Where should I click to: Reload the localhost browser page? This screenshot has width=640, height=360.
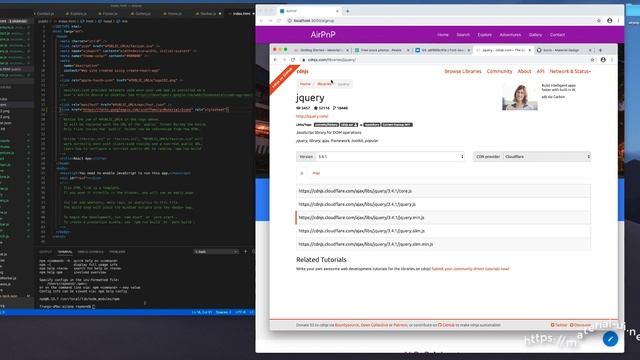[279, 20]
